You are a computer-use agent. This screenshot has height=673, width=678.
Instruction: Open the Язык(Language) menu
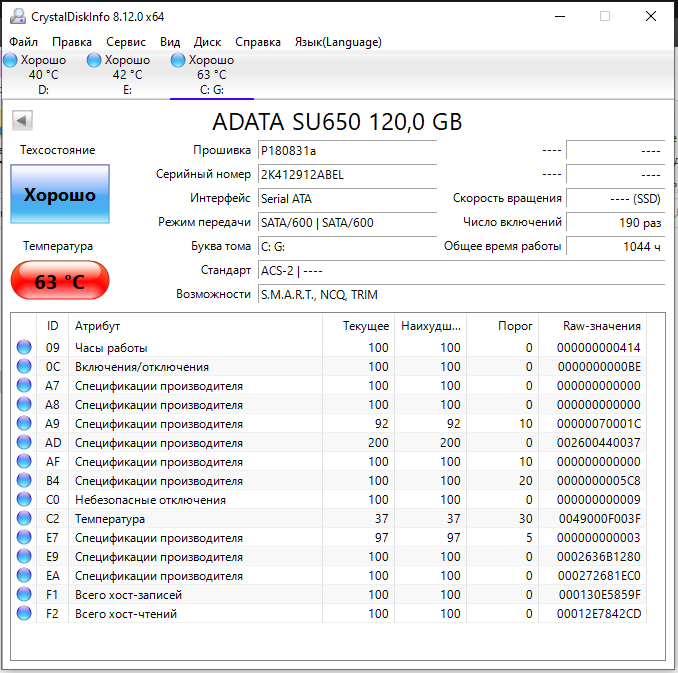338,42
